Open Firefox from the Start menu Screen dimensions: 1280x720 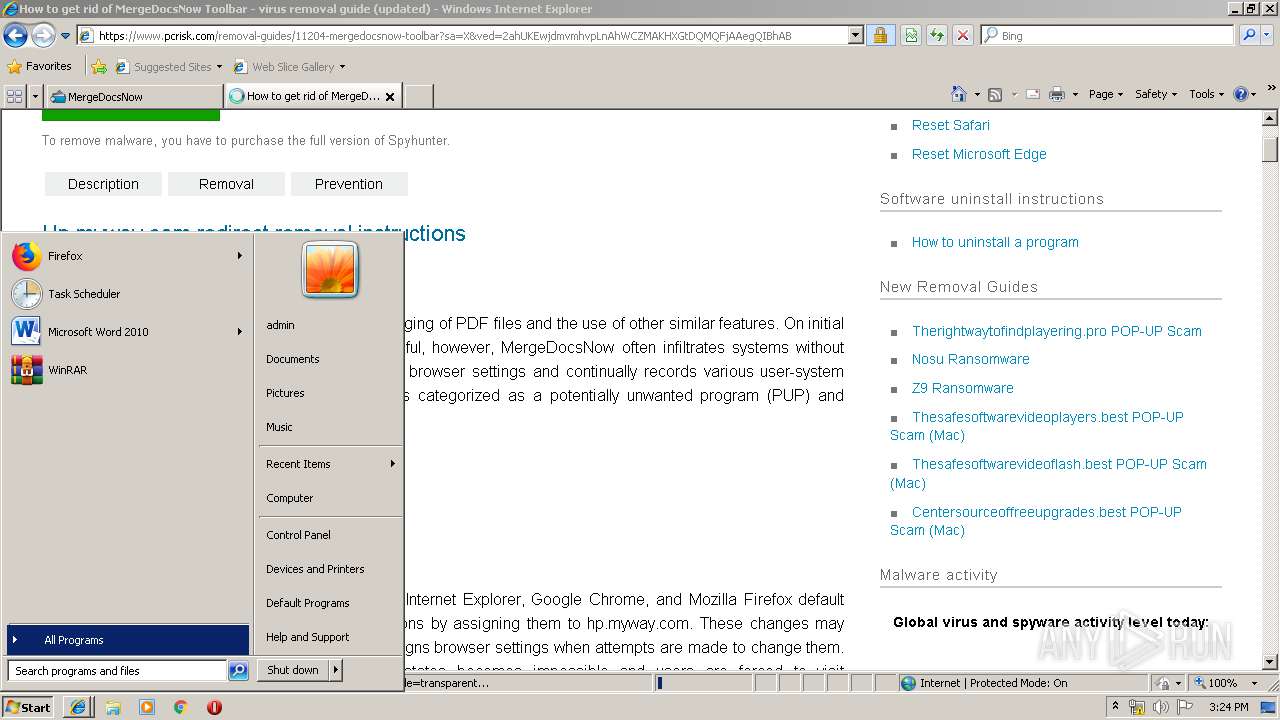coord(127,256)
